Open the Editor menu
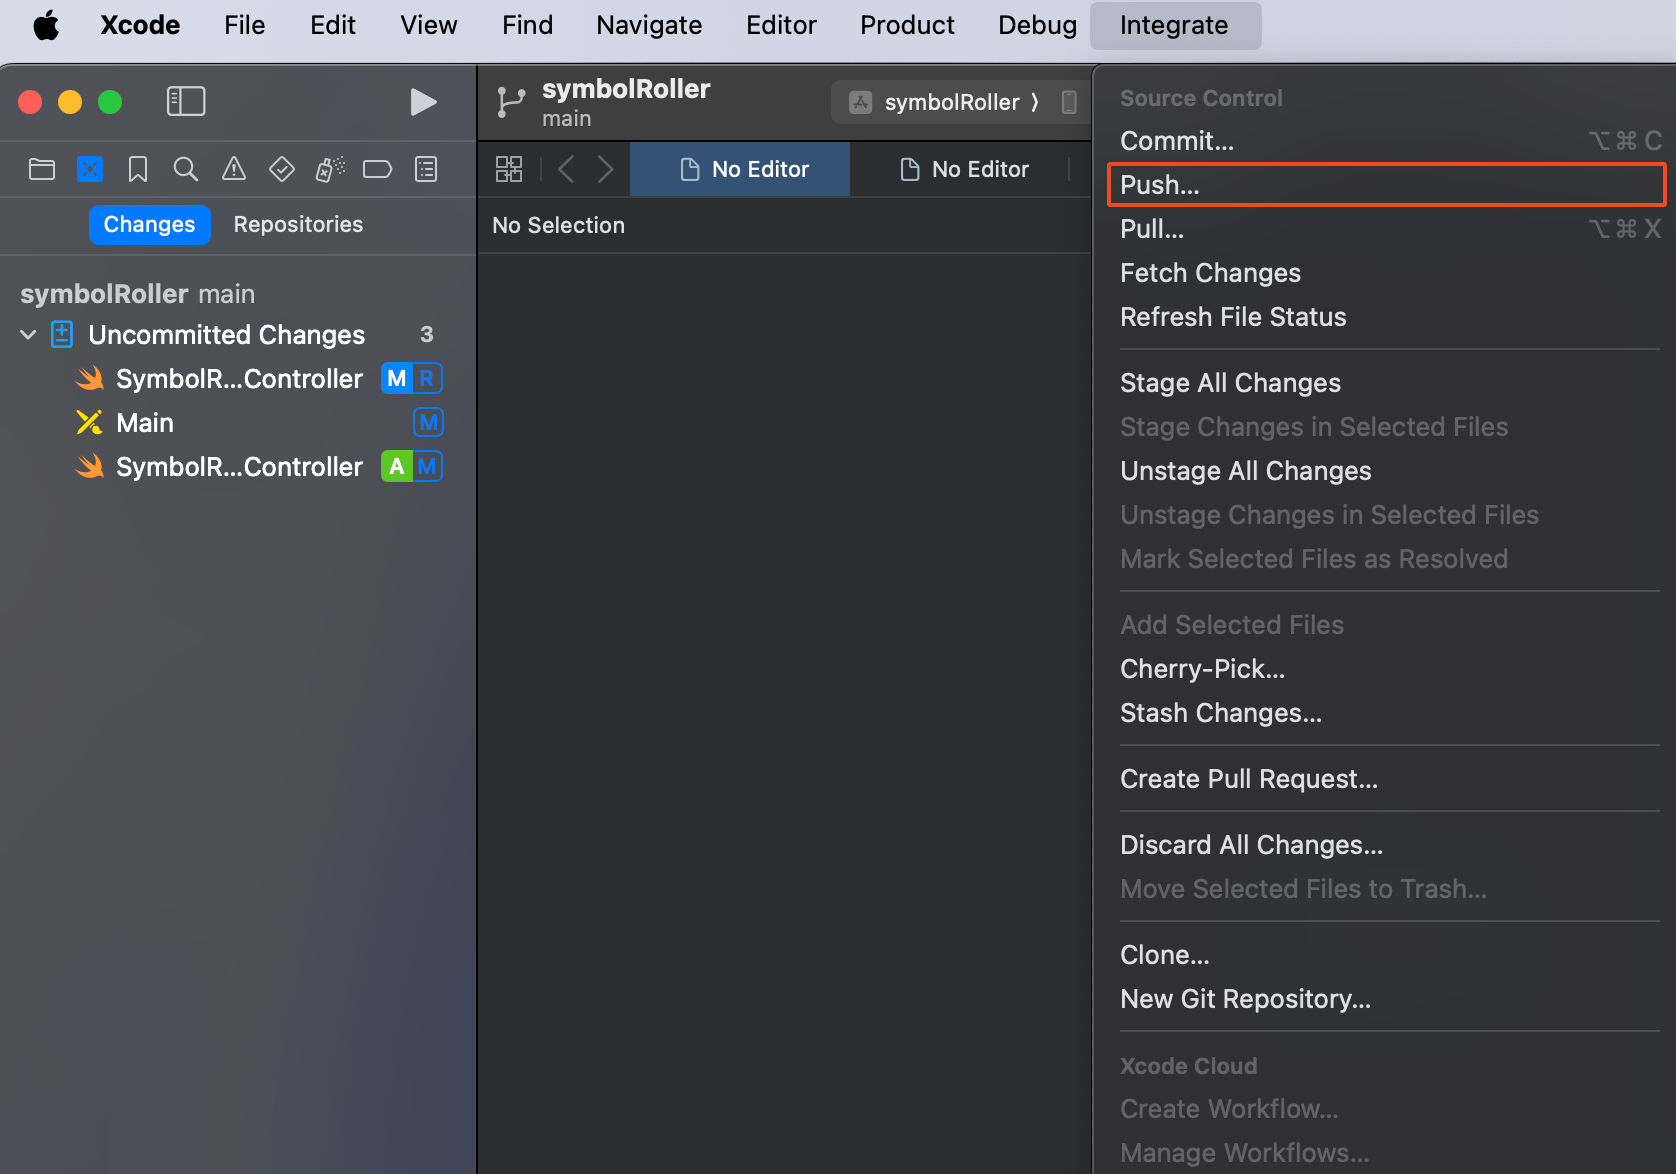This screenshot has width=1676, height=1174. [781, 25]
